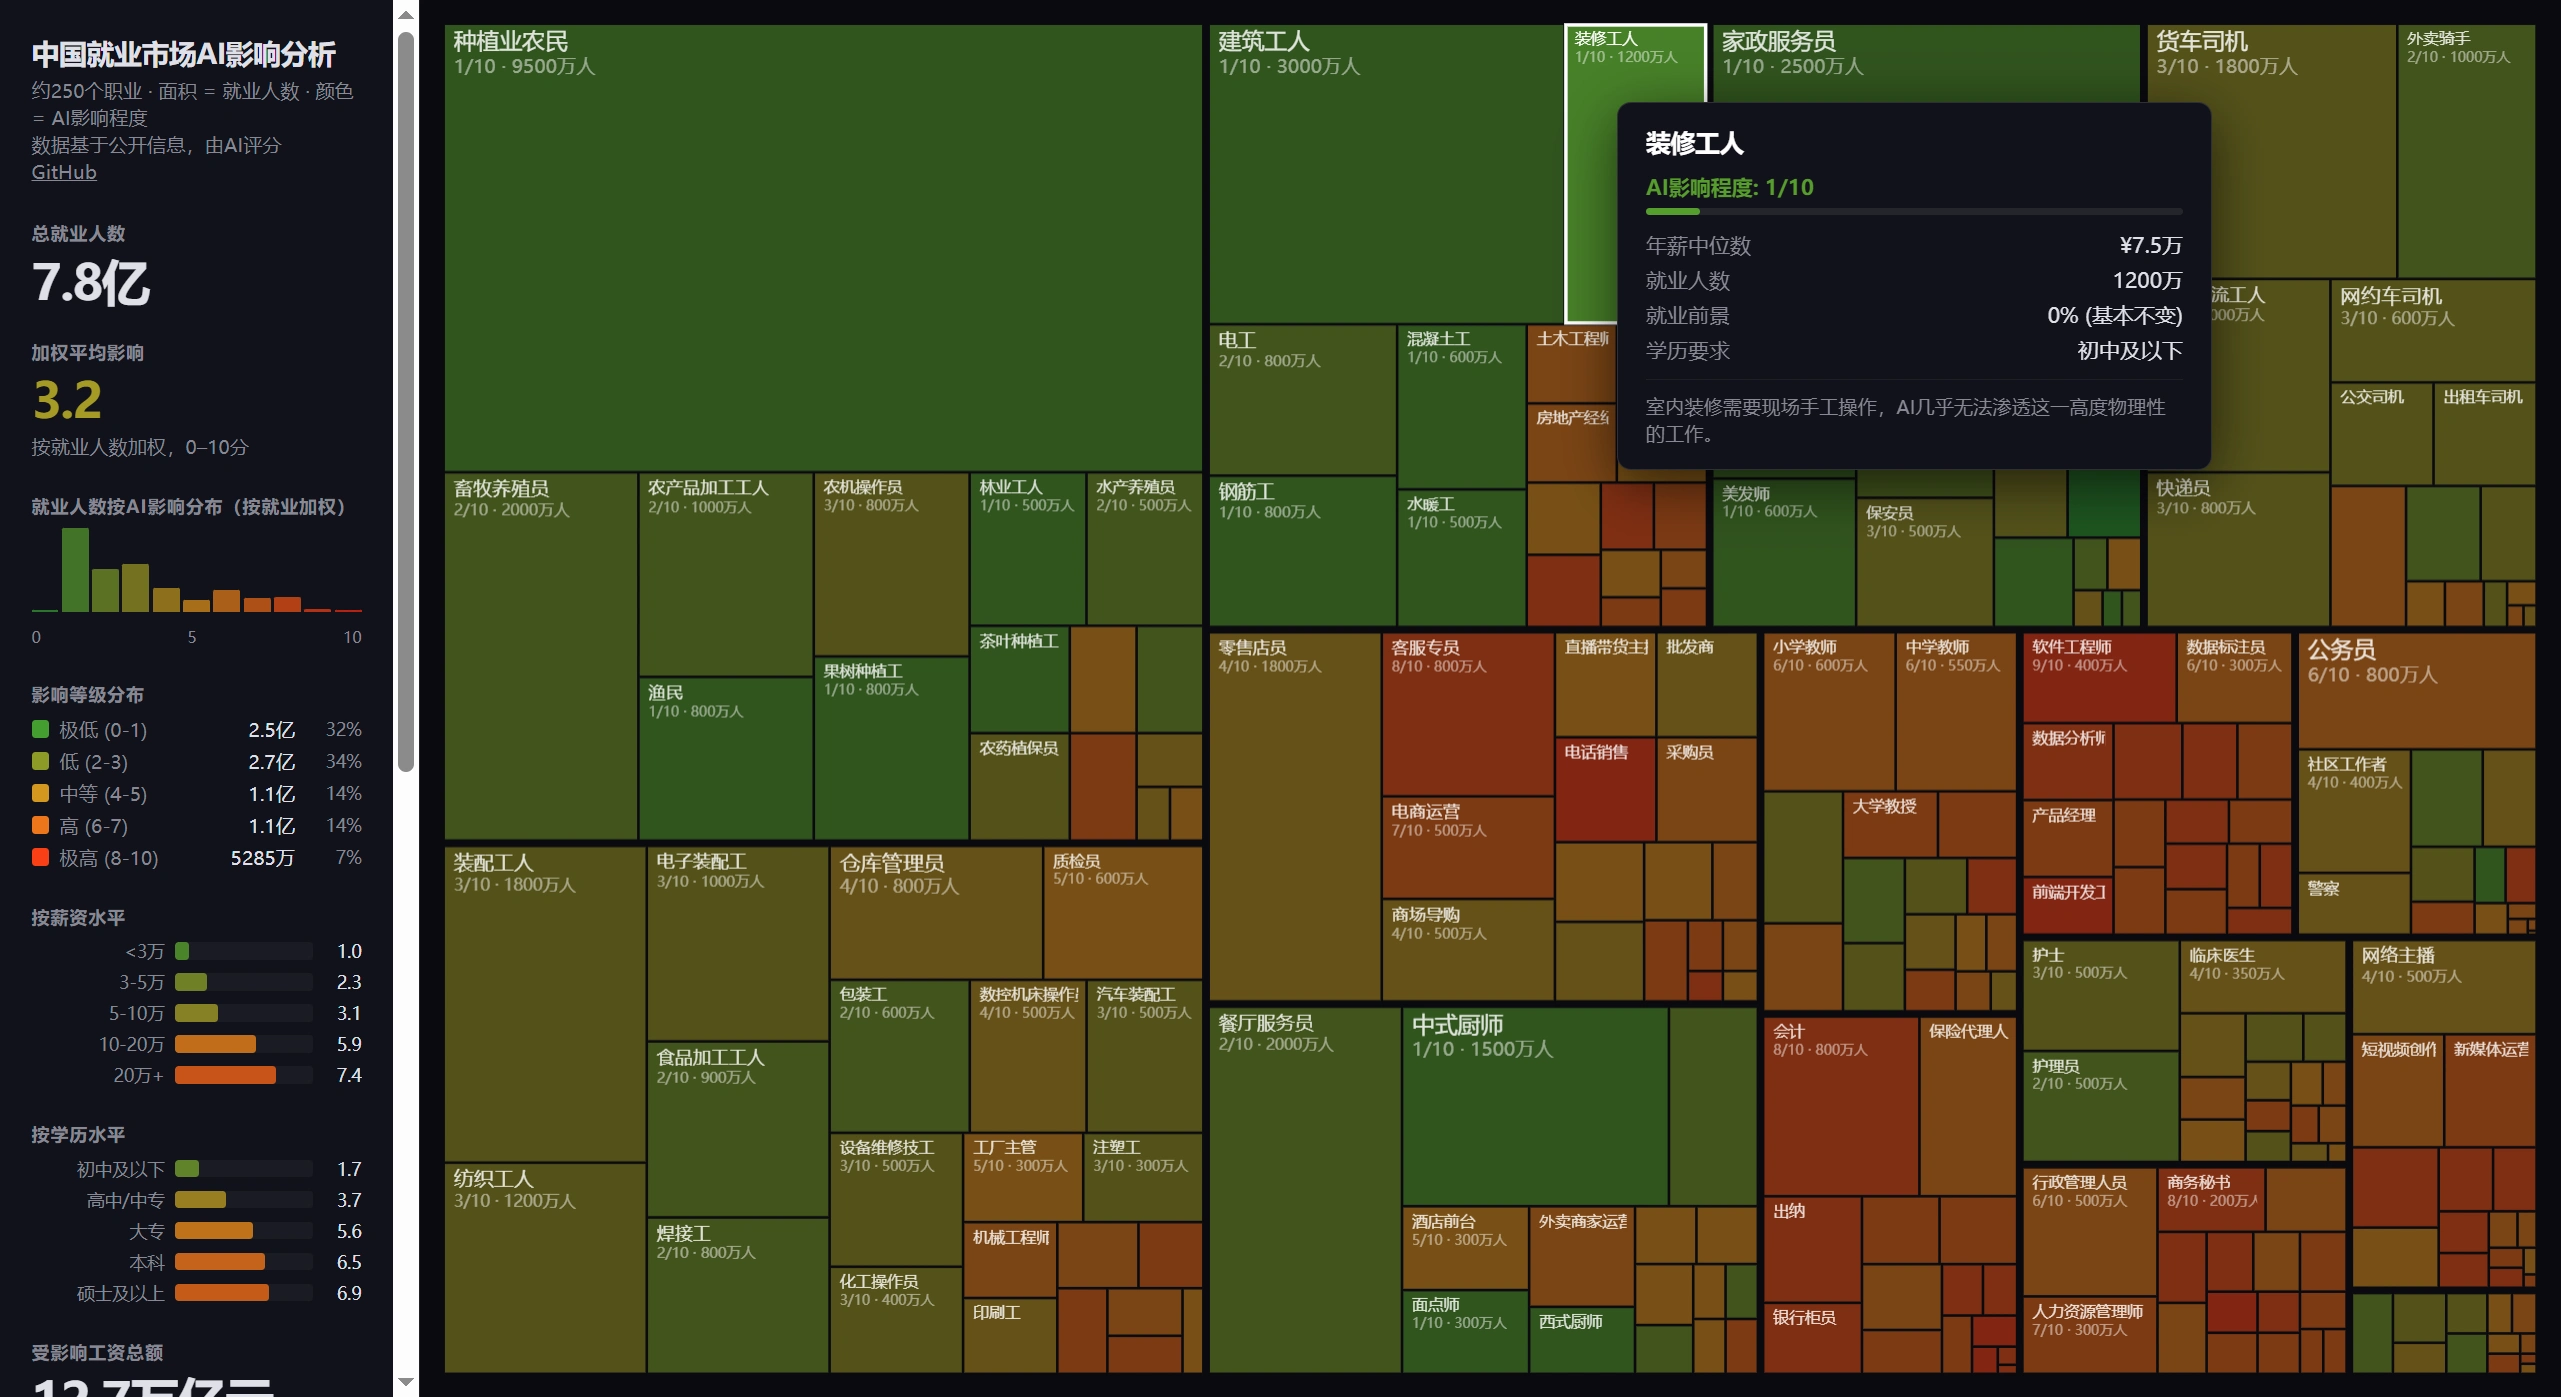Select the 中式厨师 green tile
Screen dimensions: 2561x1397
click(x=1533, y=1105)
